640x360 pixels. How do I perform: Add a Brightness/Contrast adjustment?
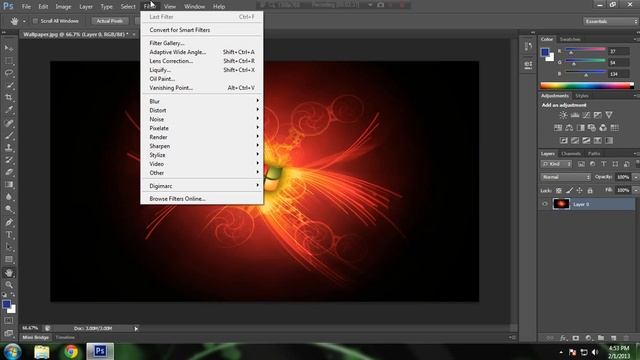[563, 115]
